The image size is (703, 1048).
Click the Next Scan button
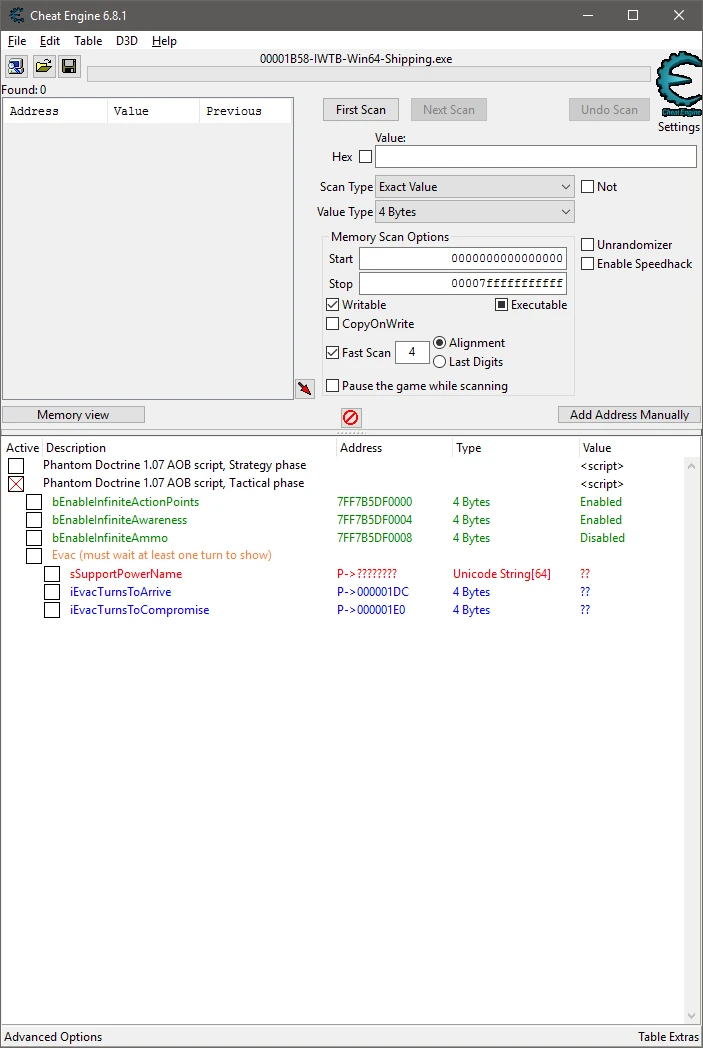click(449, 110)
